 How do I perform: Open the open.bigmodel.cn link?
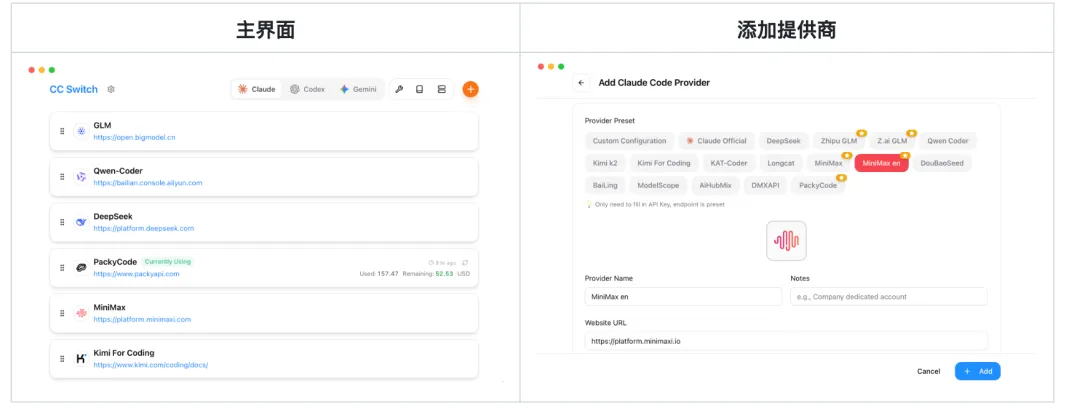pyautogui.click(x=134, y=138)
